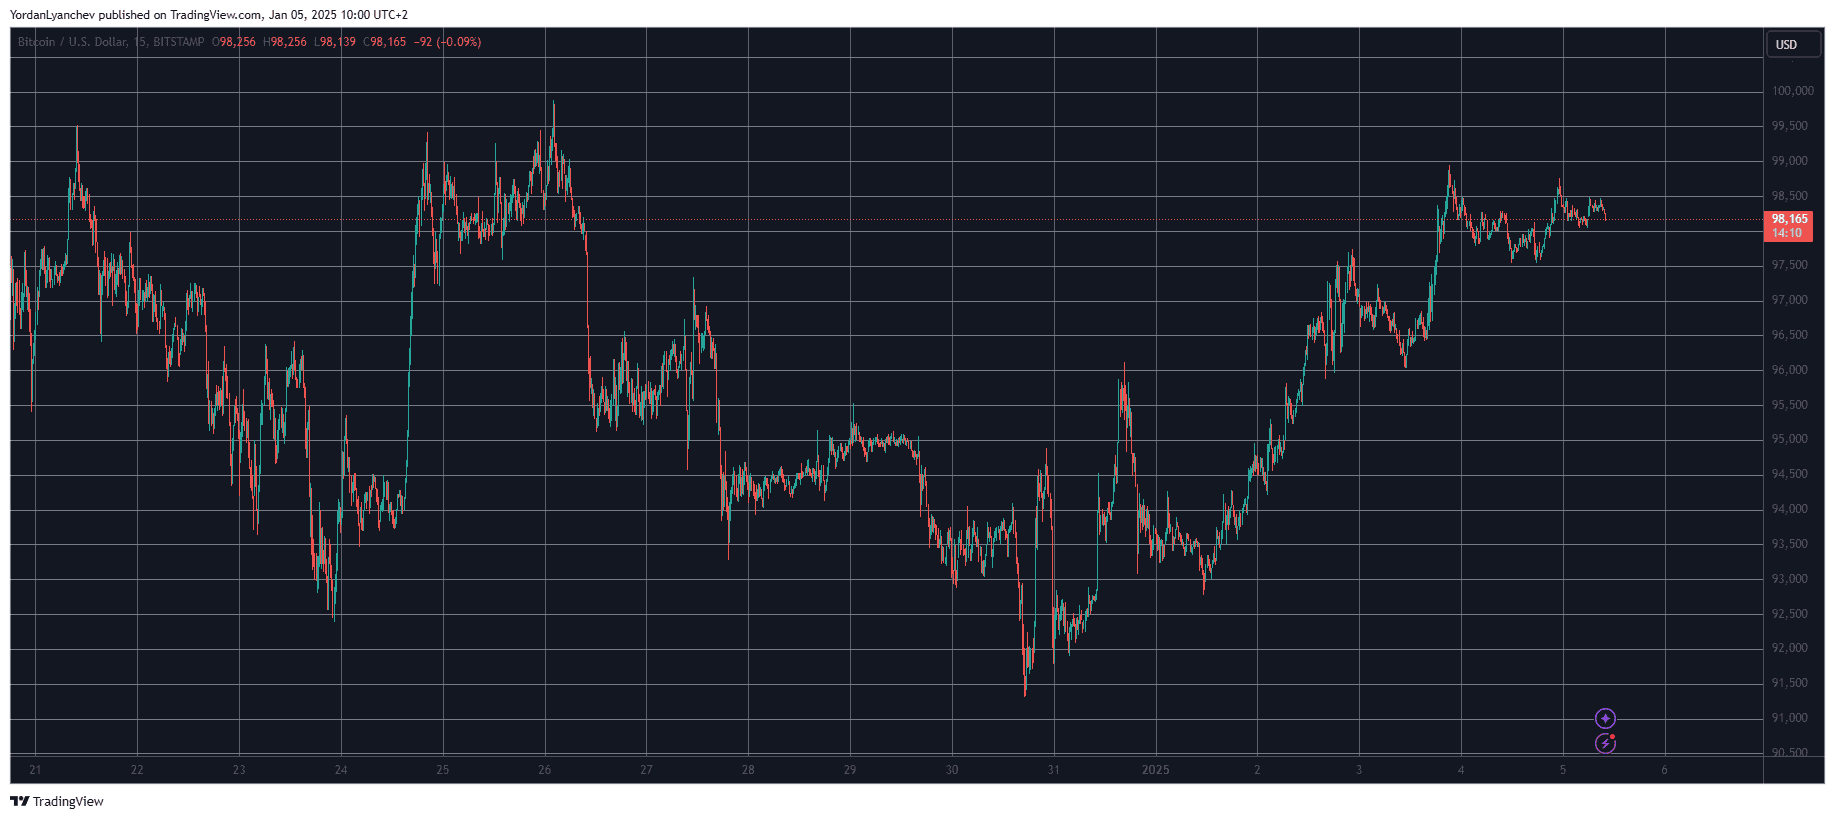The width and height of the screenshot is (1835, 819).
Task: Click date 24 on the time axis
Action: (x=341, y=770)
